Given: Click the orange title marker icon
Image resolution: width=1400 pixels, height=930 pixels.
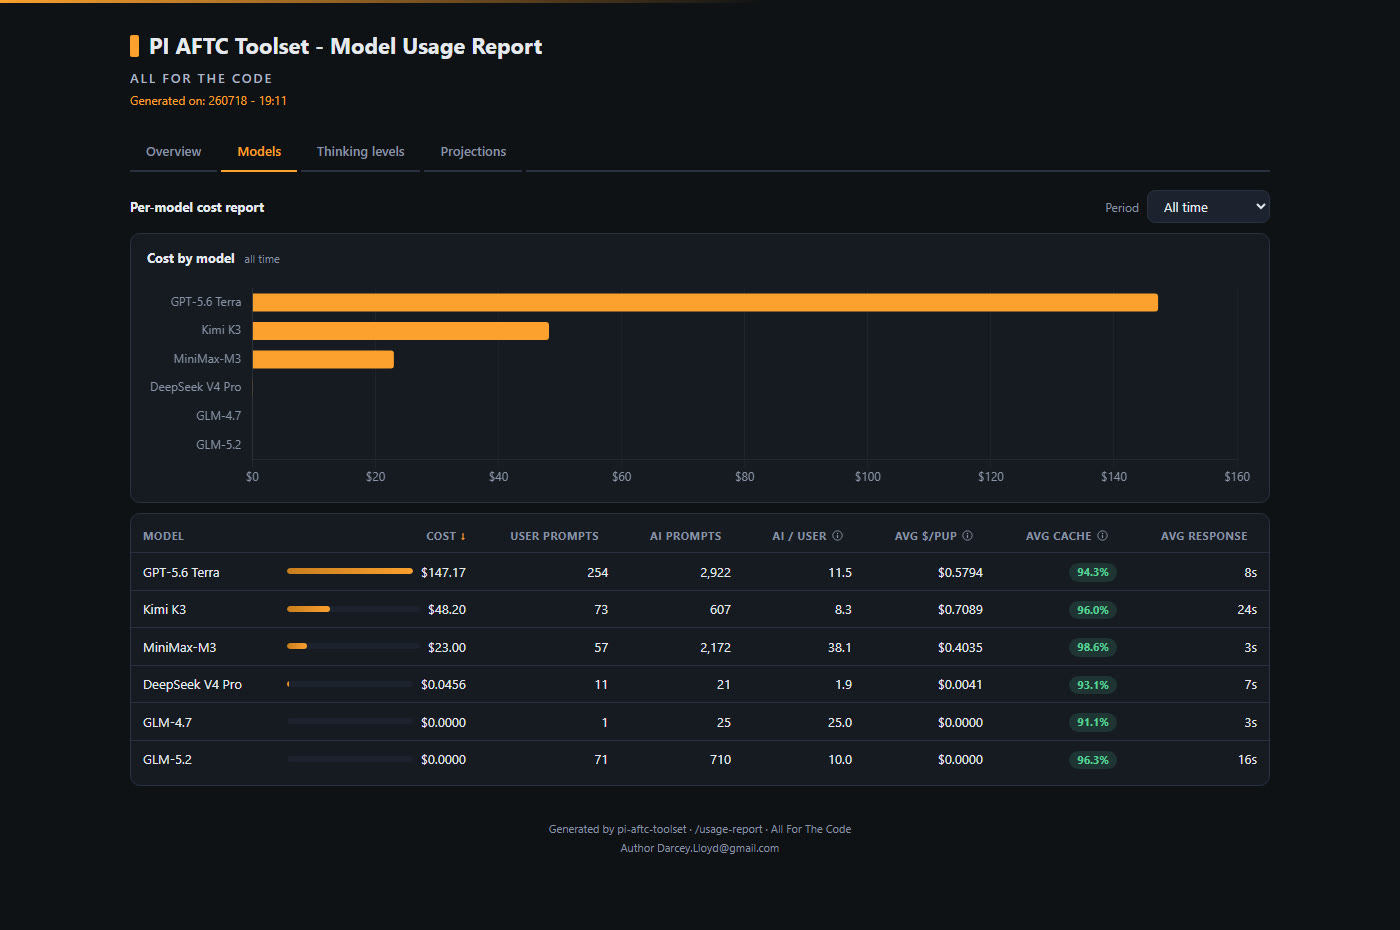Looking at the screenshot, I should click(134, 46).
